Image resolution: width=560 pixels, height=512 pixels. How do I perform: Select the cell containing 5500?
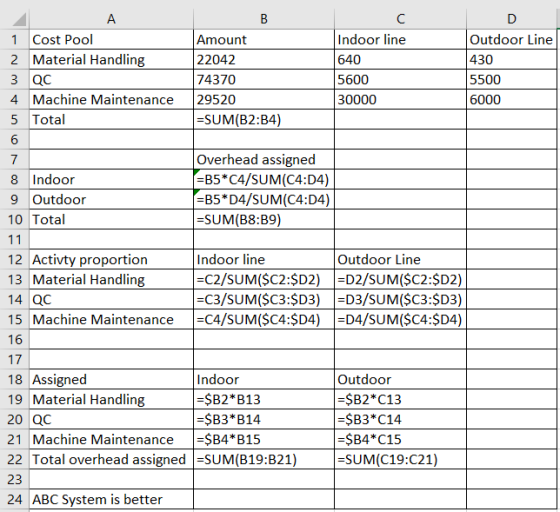pos(511,79)
